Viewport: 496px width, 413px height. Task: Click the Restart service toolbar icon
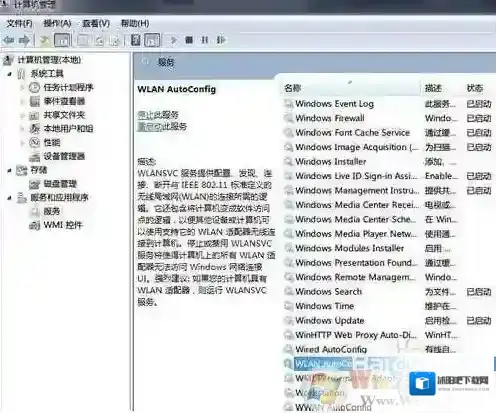pyautogui.click(x=221, y=40)
